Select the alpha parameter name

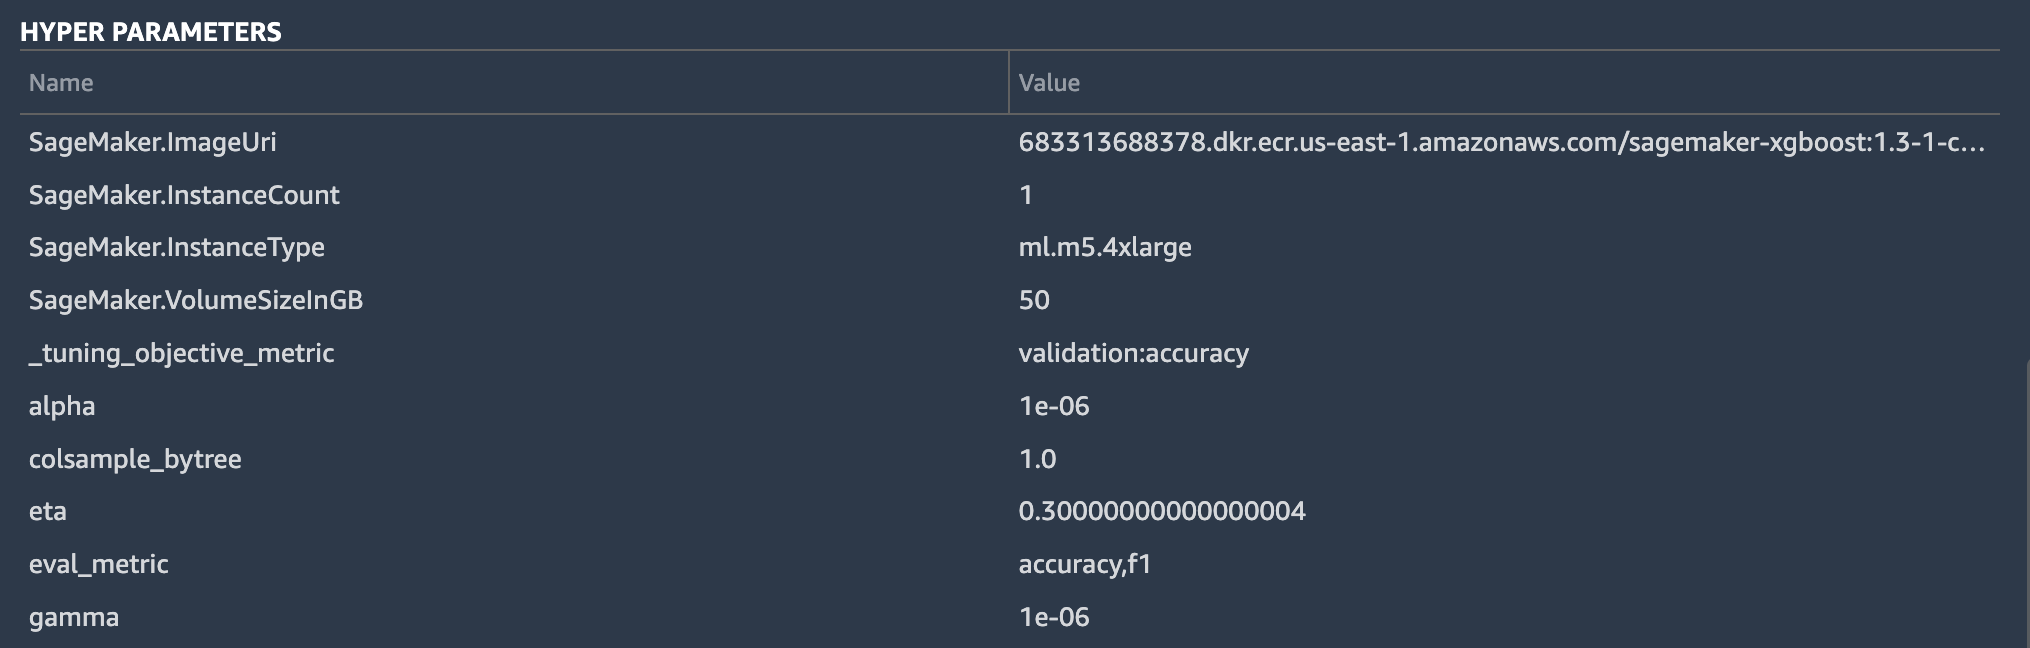click(62, 406)
